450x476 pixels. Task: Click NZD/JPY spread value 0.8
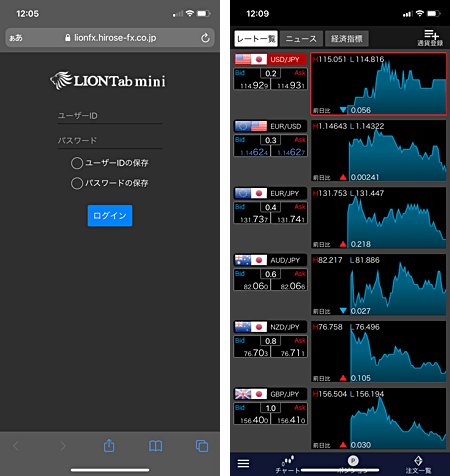(x=271, y=341)
